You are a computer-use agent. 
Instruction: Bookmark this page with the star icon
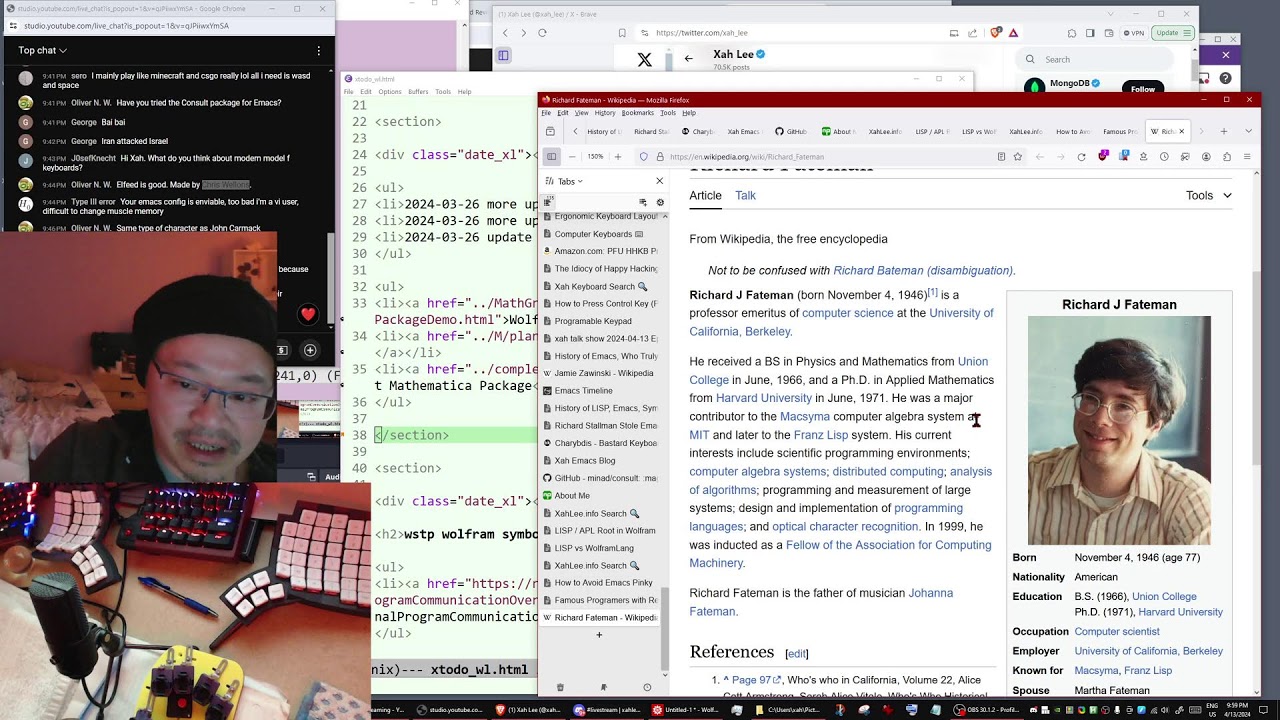[1018, 156]
